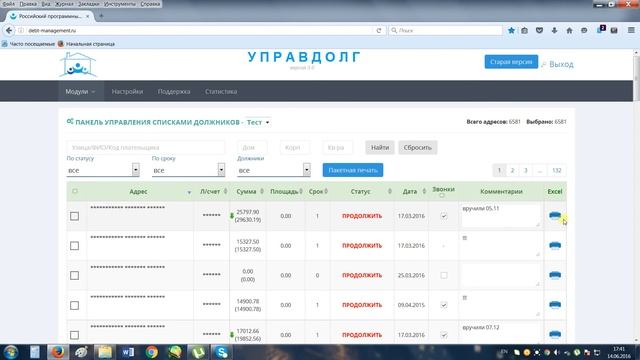
Task: Sort table by Адрес column
Action: tap(138, 191)
